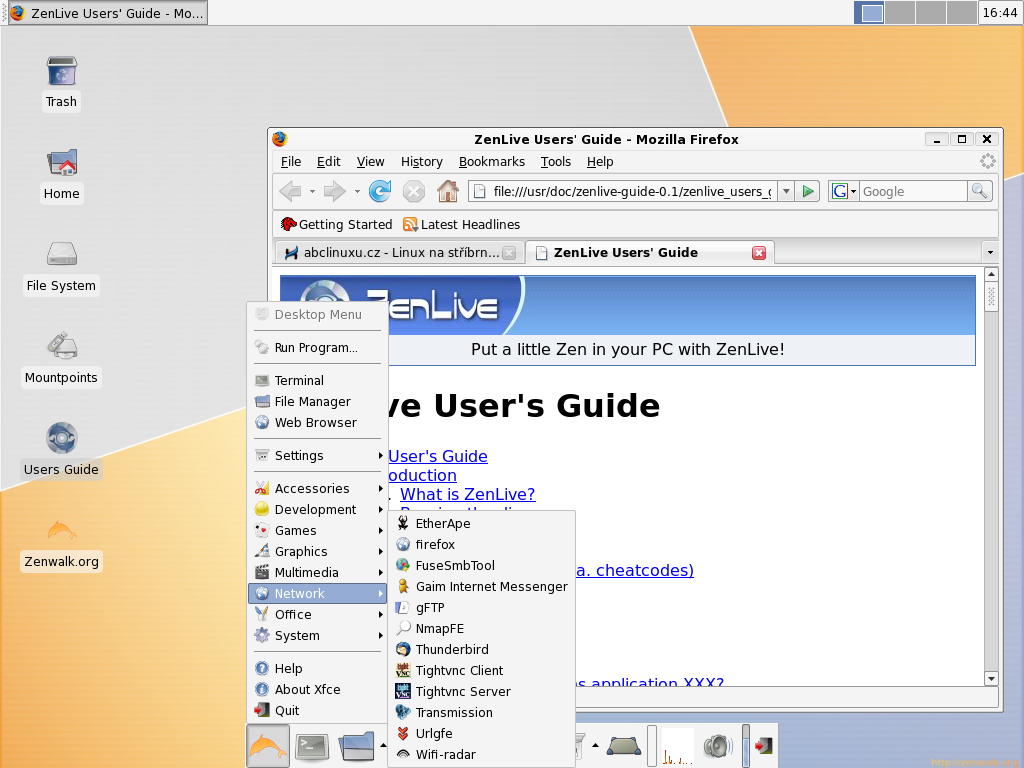Viewport: 1024px width, 768px height.
Task: Open the Firefox Tools menu
Action: pyautogui.click(x=556, y=162)
